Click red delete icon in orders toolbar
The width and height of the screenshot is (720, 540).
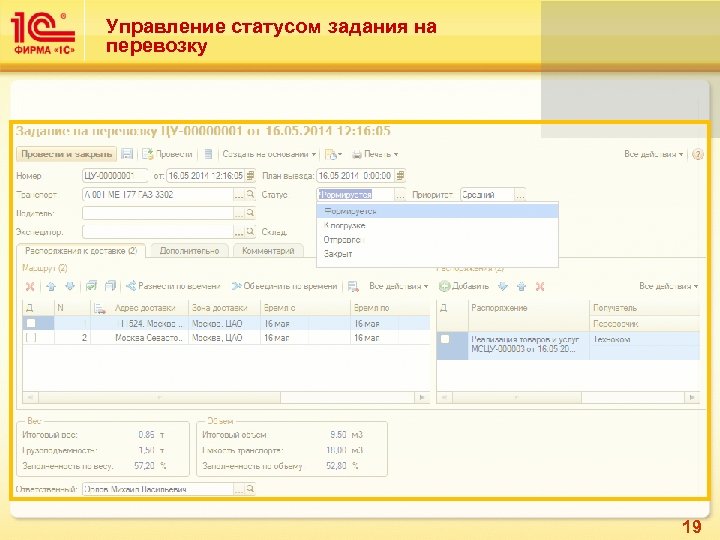pos(540,287)
